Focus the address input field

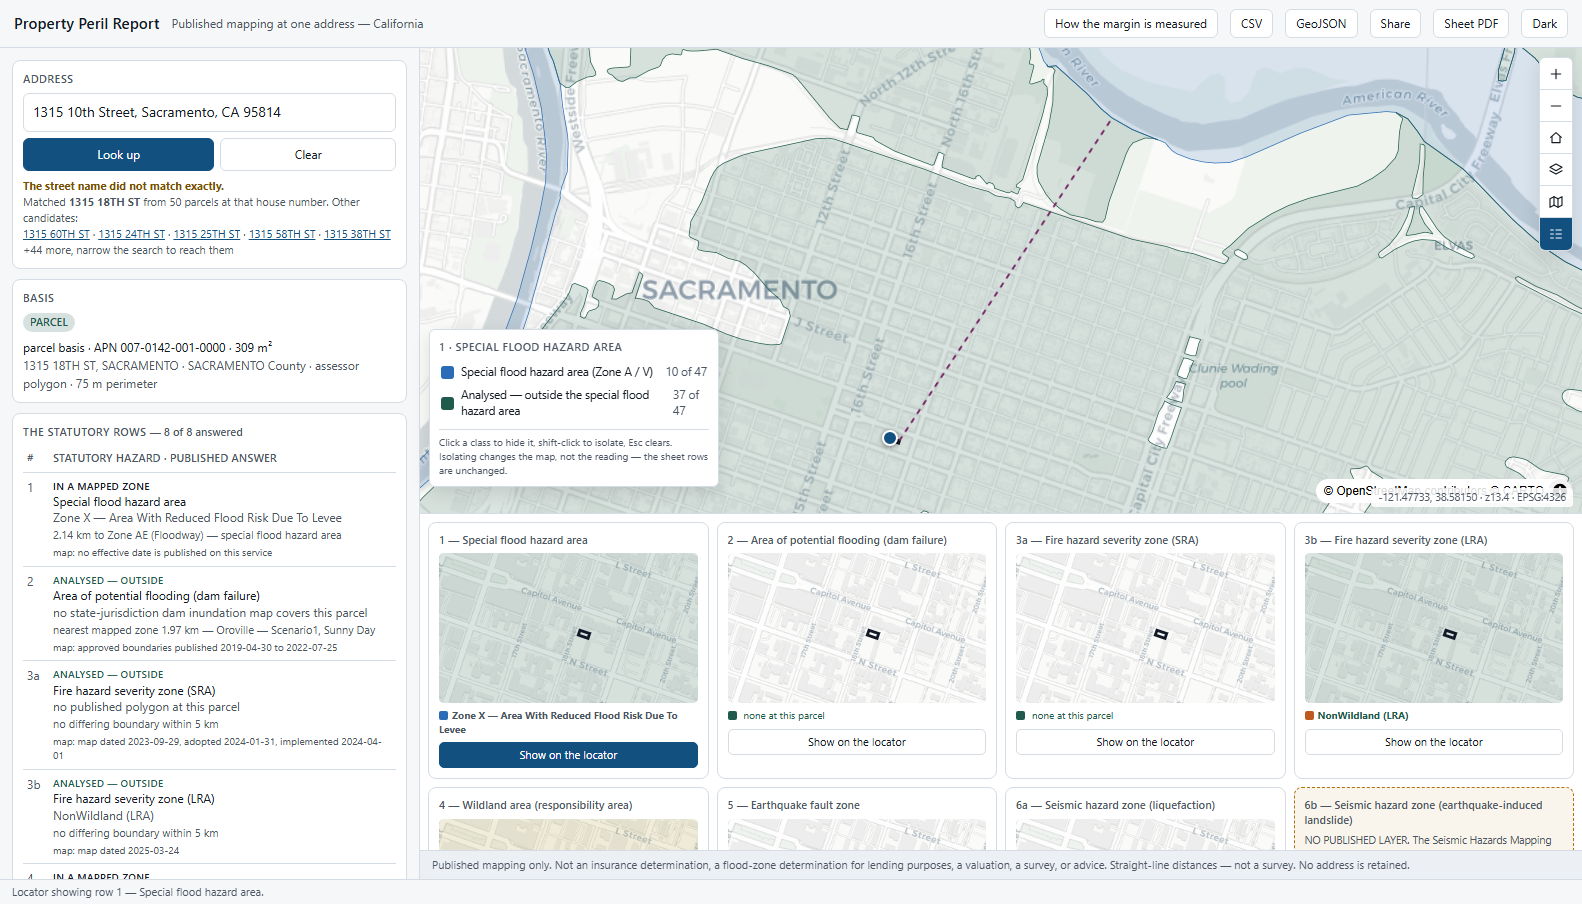pyautogui.click(x=209, y=112)
